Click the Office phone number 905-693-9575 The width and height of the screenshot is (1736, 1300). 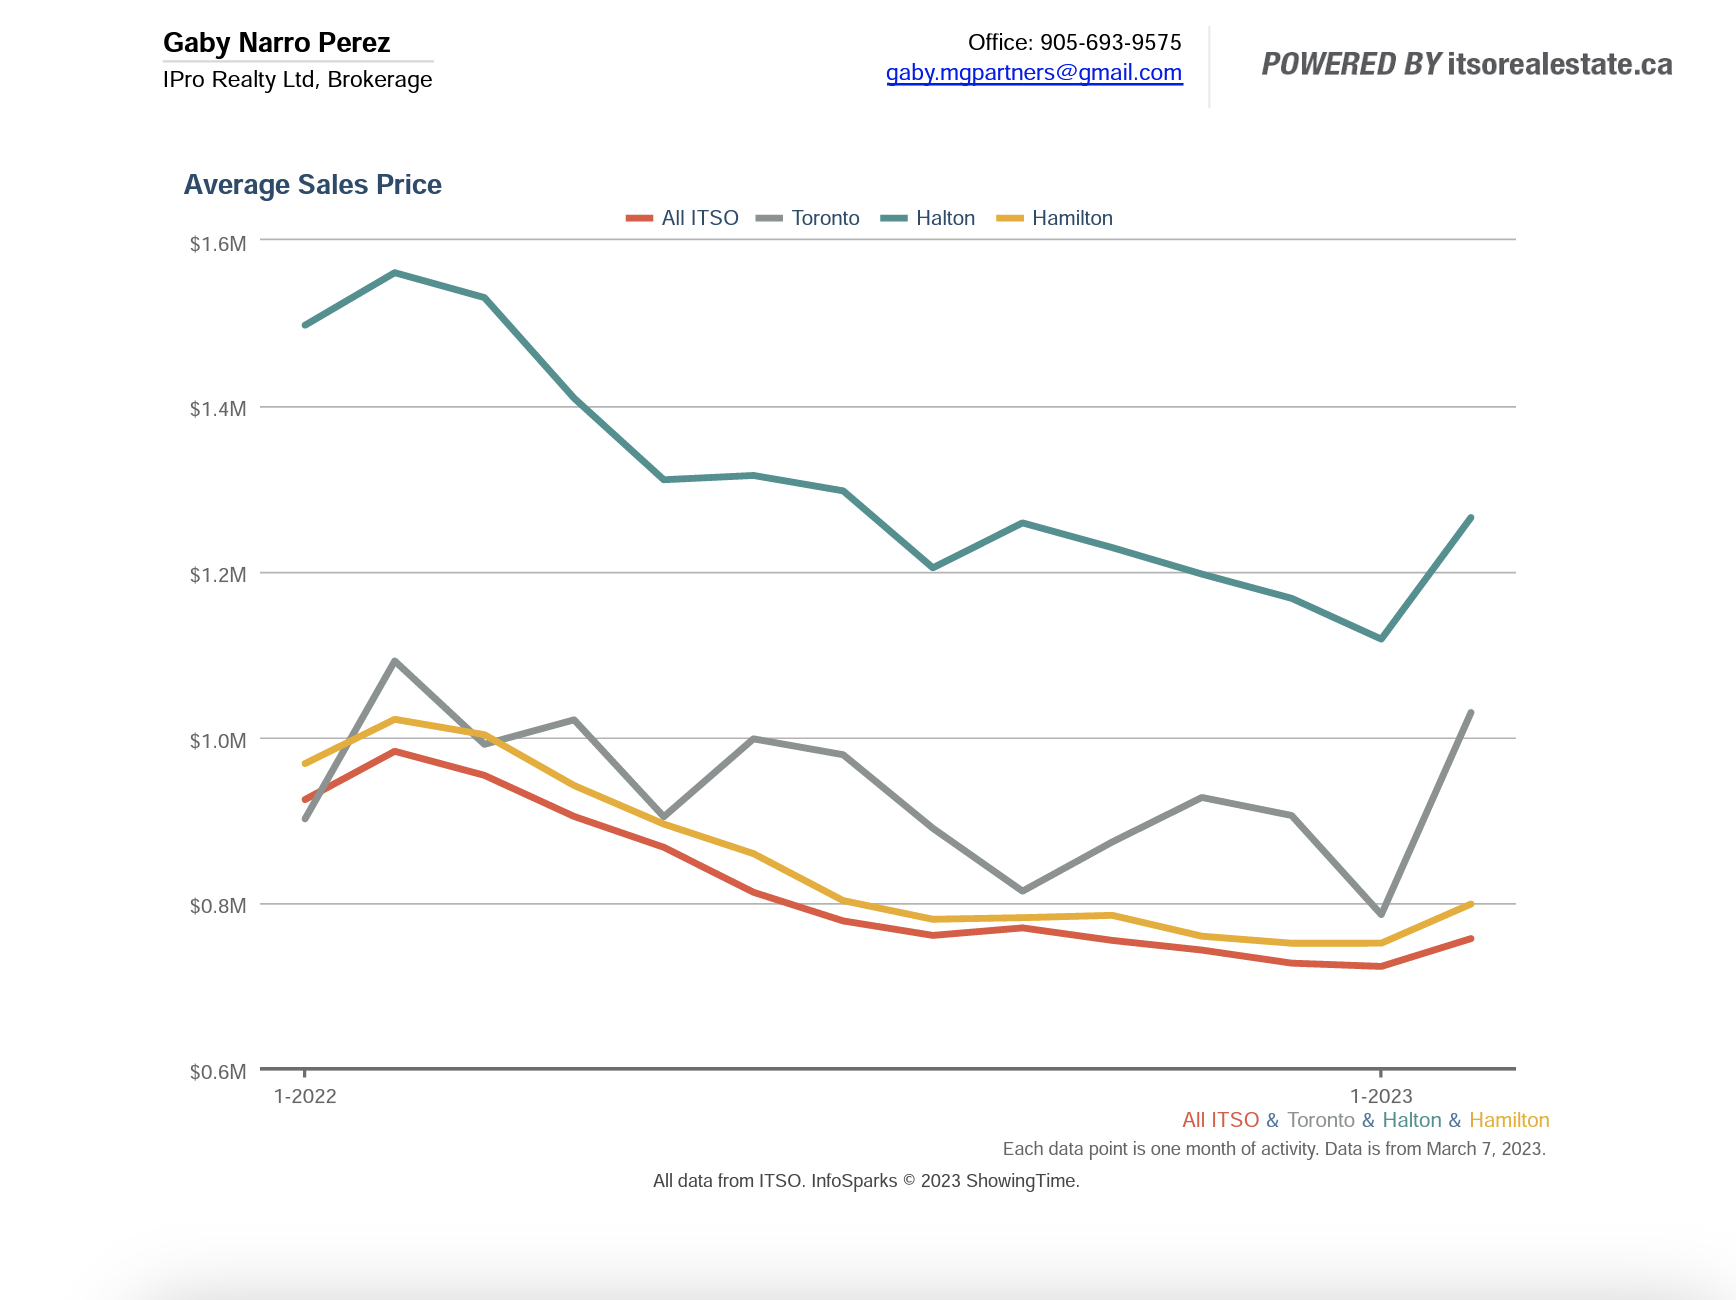point(1110,42)
